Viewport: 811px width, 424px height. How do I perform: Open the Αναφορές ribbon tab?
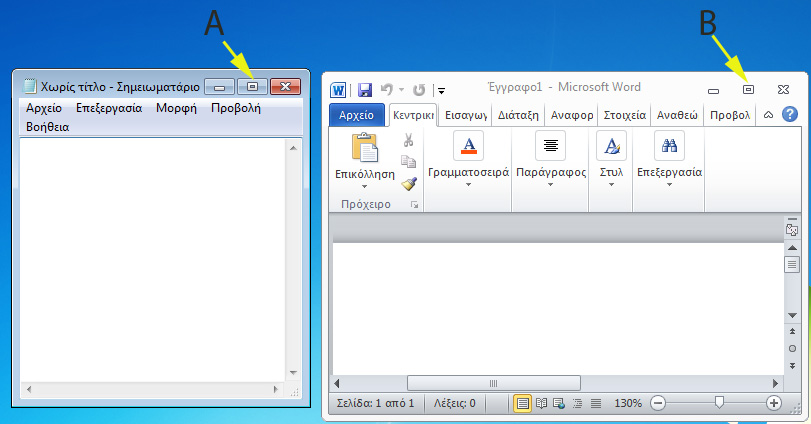coord(572,115)
